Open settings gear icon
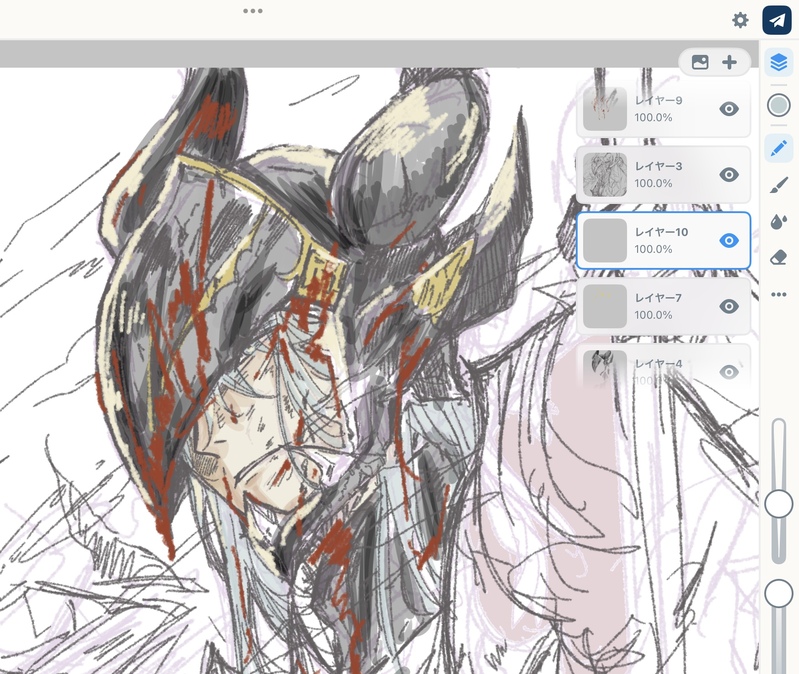The height and width of the screenshot is (674, 799). tap(740, 20)
